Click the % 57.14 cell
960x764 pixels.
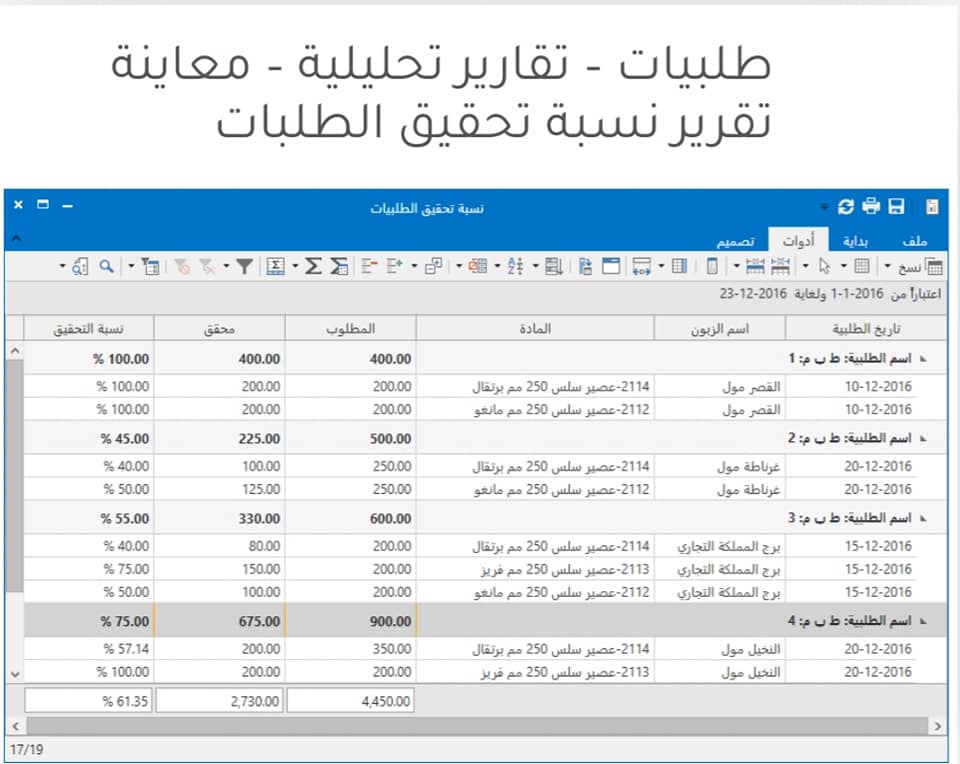[x=89, y=649]
